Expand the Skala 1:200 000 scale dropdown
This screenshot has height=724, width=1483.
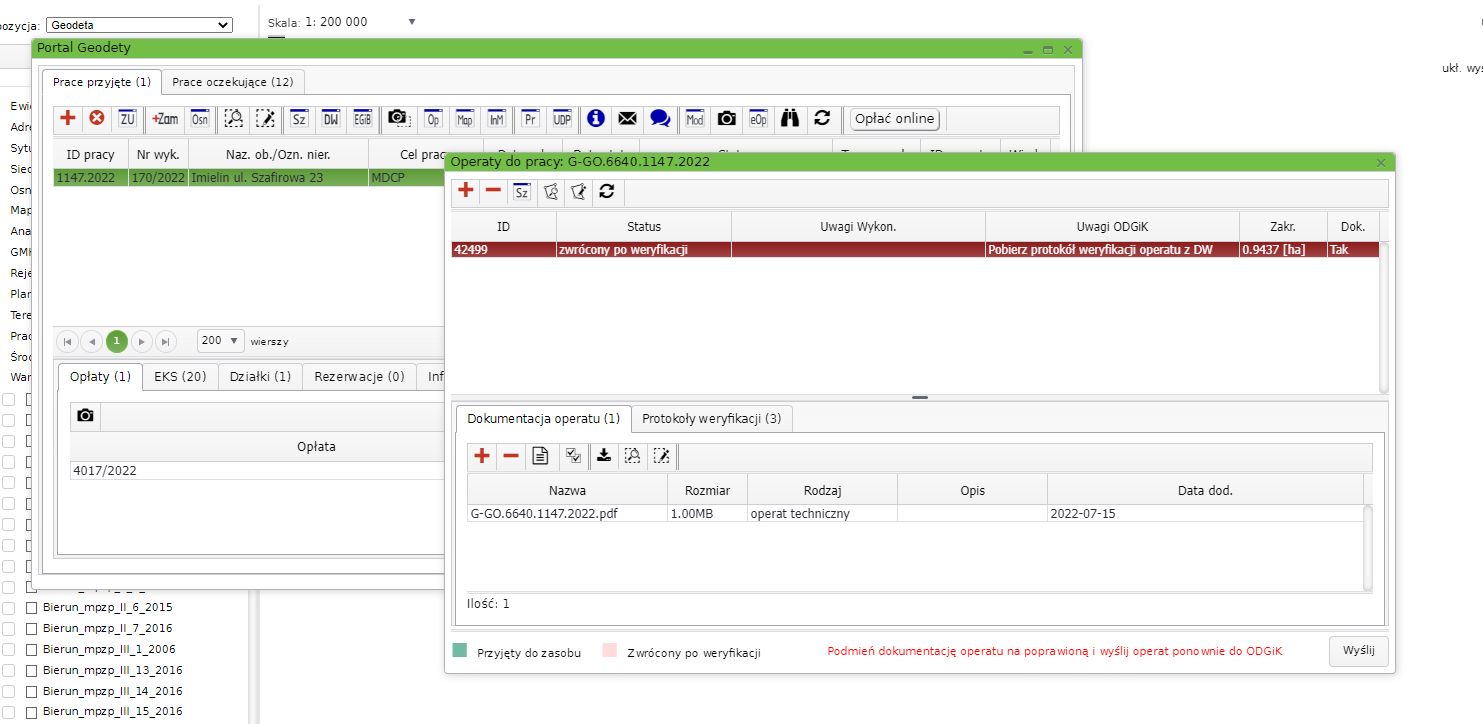coord(412,22)
